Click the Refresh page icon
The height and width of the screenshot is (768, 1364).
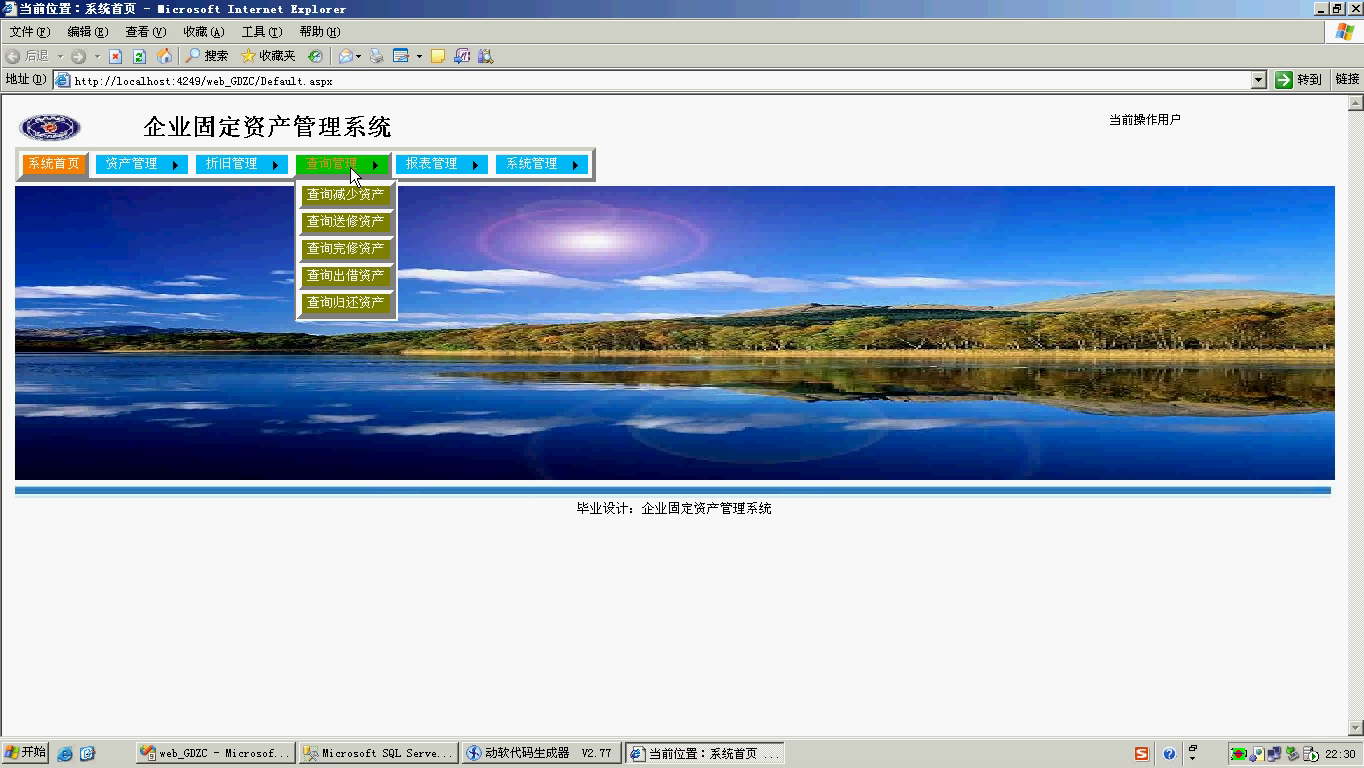tap(139, 56)
